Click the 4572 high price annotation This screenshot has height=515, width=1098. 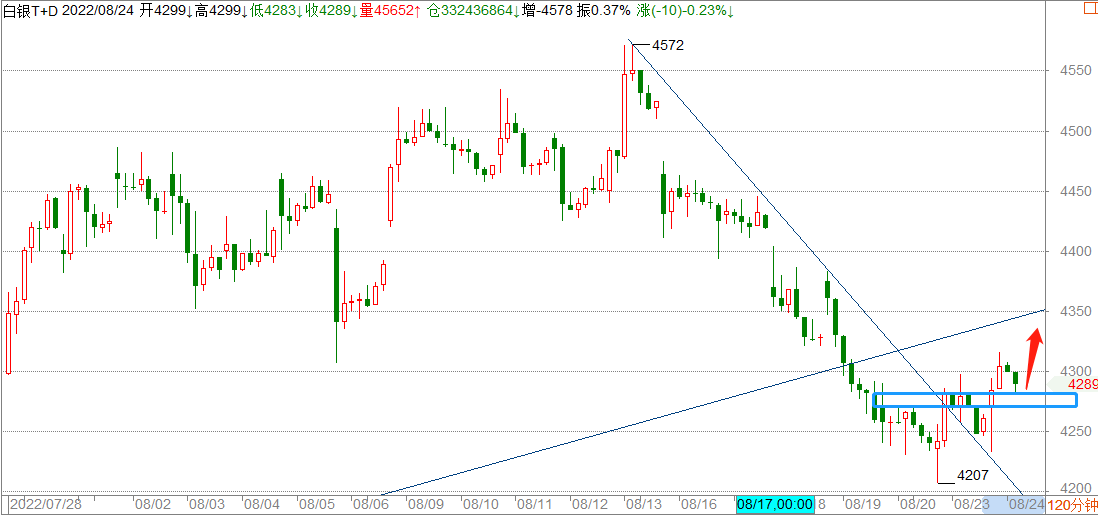point(667,46)
